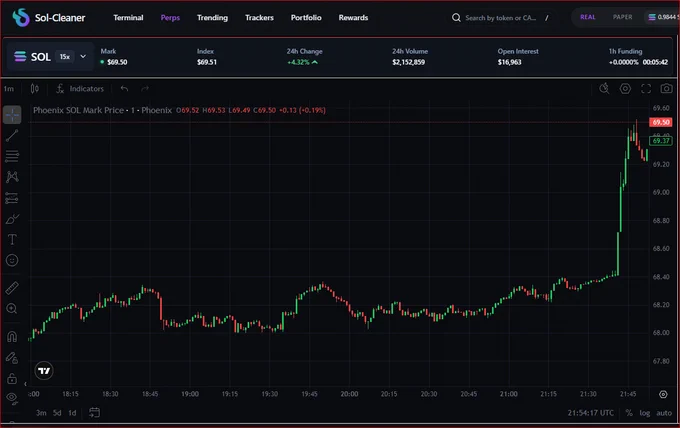Select the ruler measure tool
Image resolution: width=680 pixels, height=428 pixels.
(12, 288)
